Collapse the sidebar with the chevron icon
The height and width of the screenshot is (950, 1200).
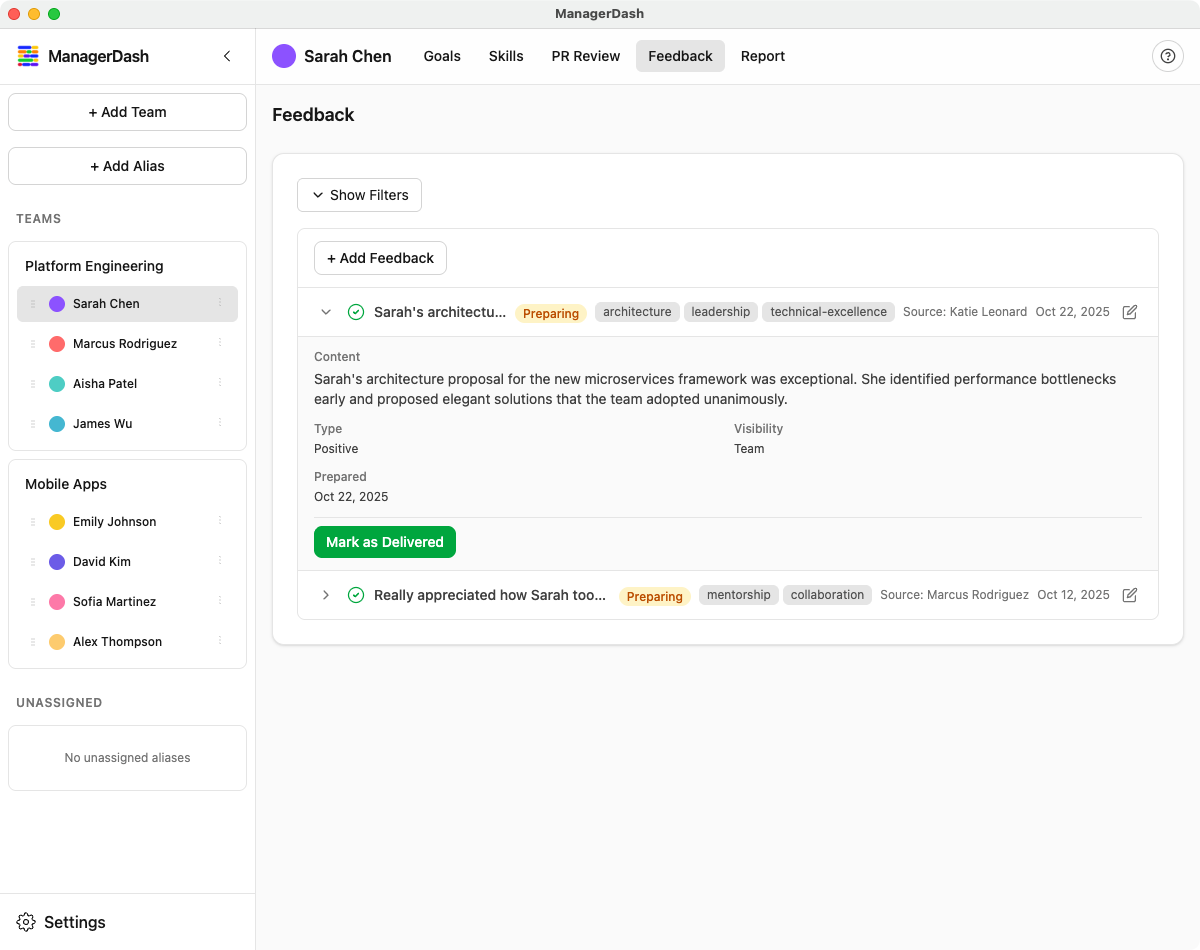[227, 56]
